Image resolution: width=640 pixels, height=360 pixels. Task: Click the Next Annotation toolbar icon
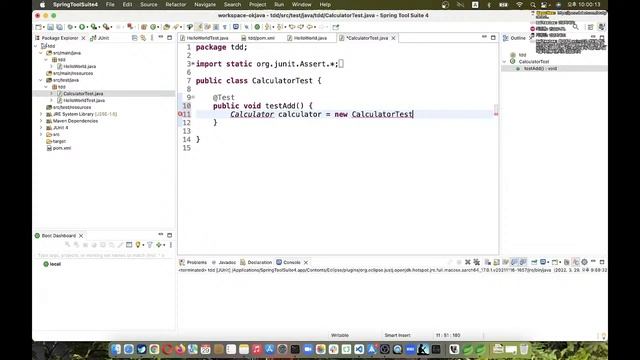tap(268, 27)
